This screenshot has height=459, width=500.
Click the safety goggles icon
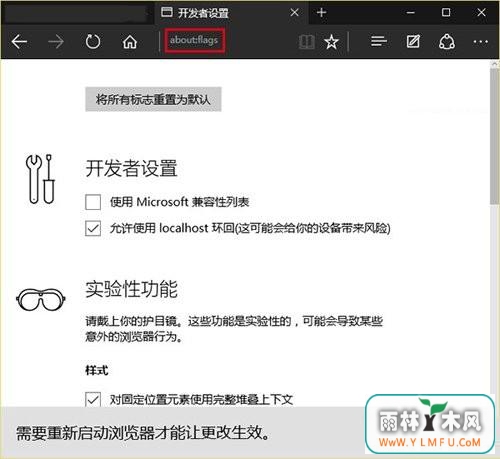[41, 299]
